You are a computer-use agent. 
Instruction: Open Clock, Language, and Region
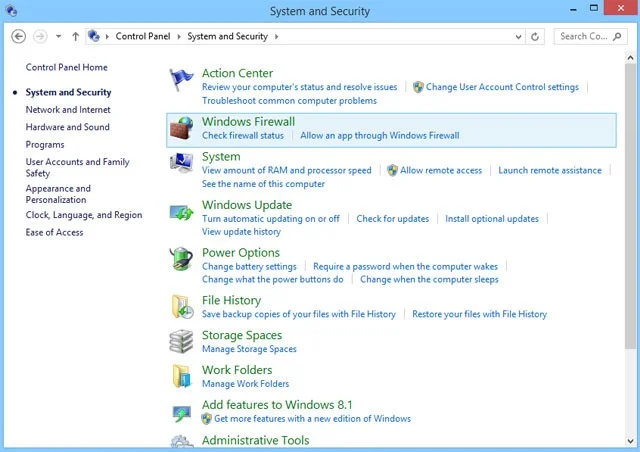point(84,215)
